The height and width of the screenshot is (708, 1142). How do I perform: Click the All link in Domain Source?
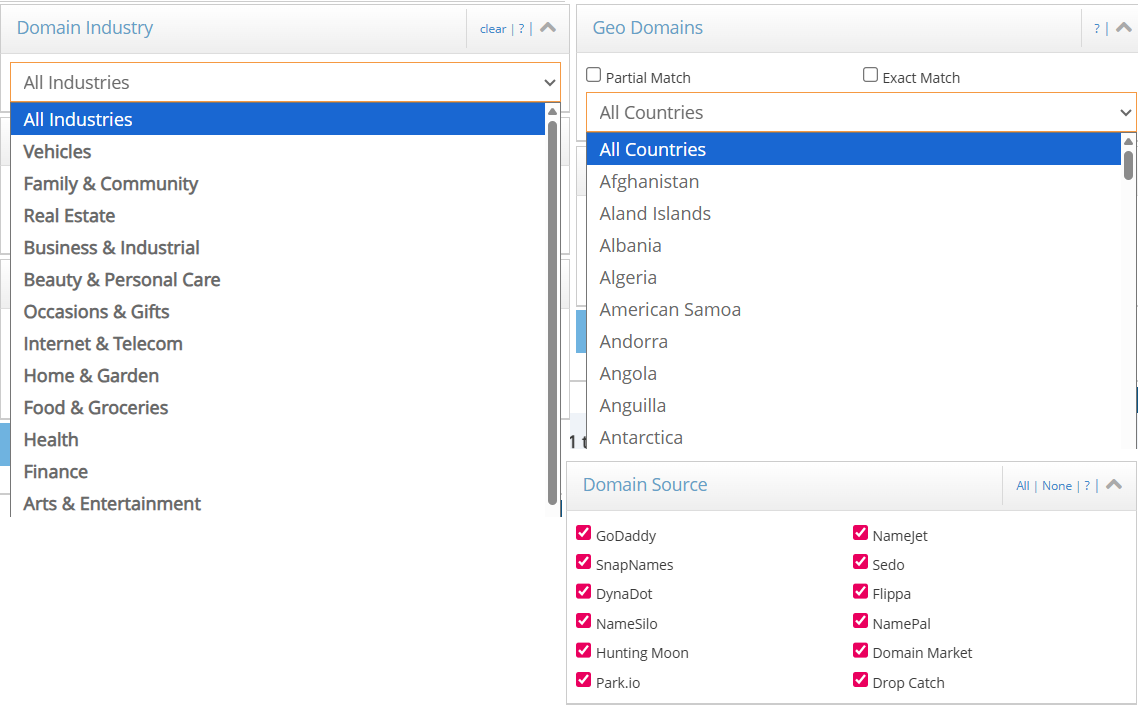(x=1022, y=485)
